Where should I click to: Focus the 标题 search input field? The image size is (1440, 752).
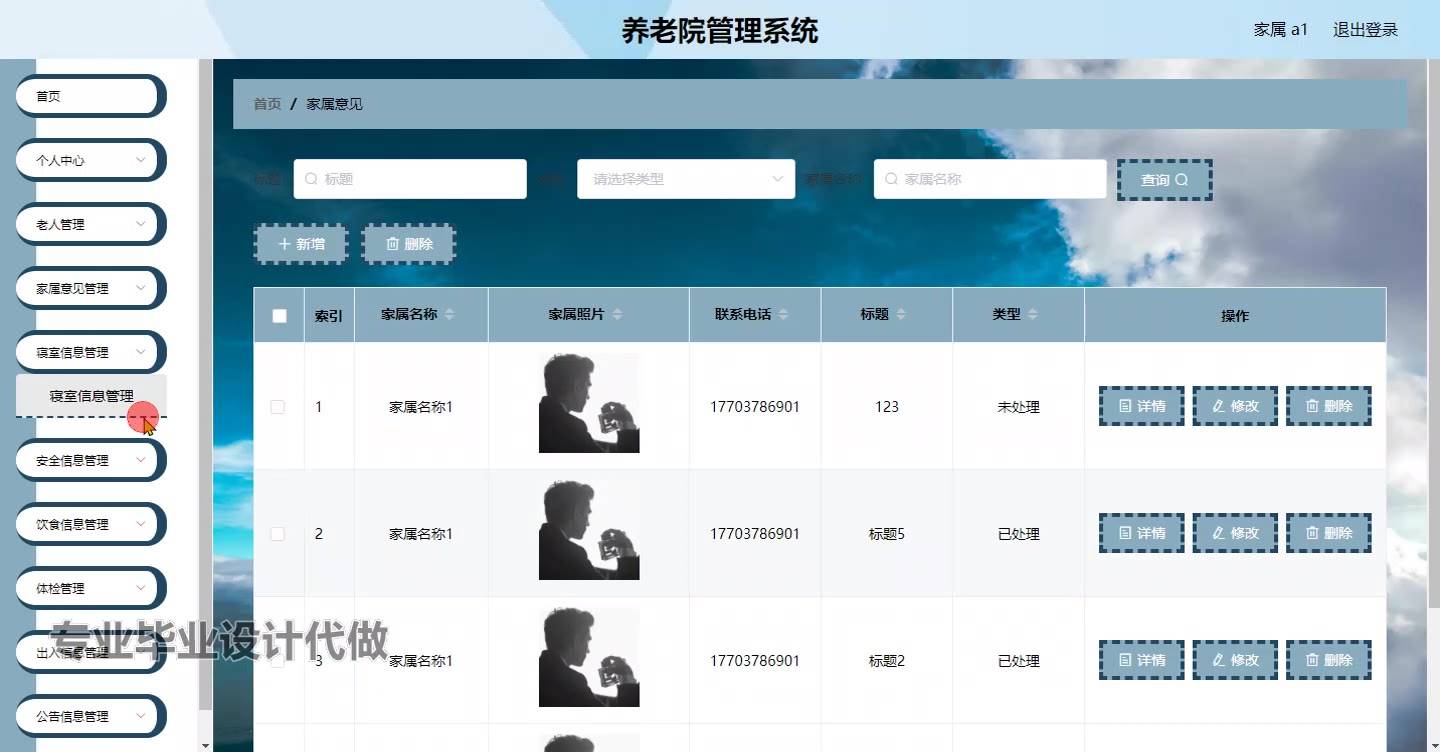tap(410, 179)
